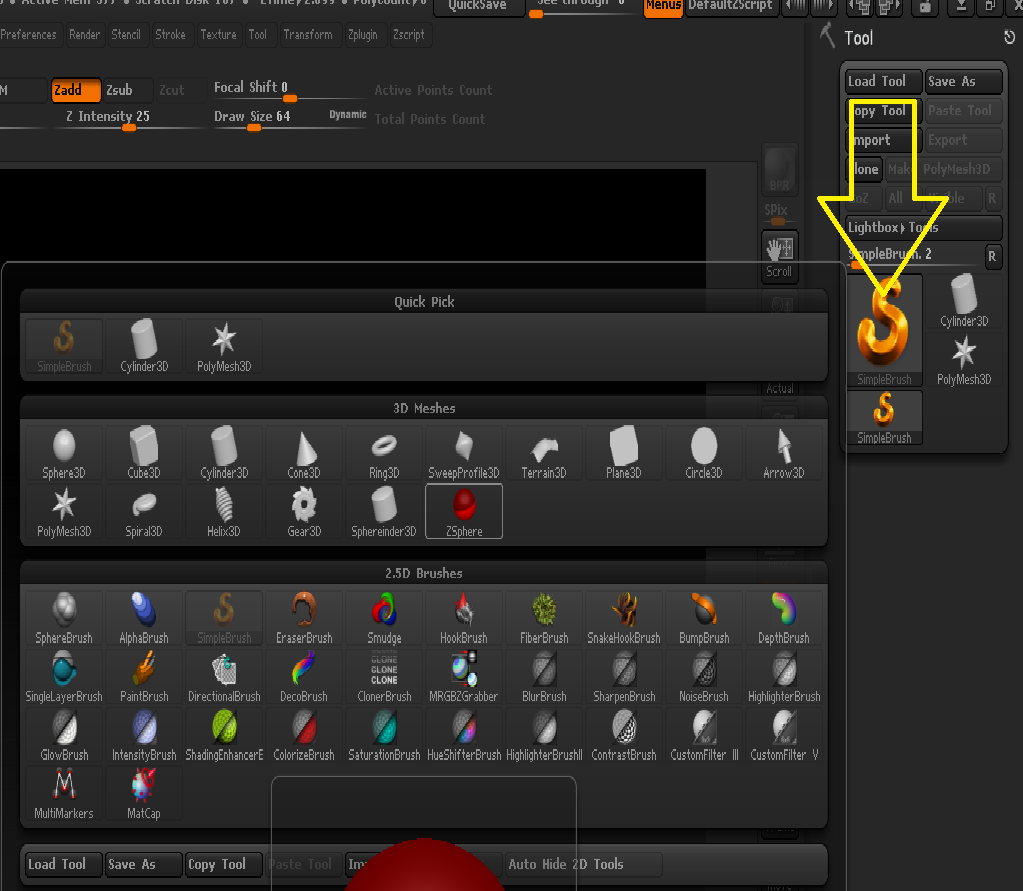
Task: Open the Render menu
Action: pos(85,35)
